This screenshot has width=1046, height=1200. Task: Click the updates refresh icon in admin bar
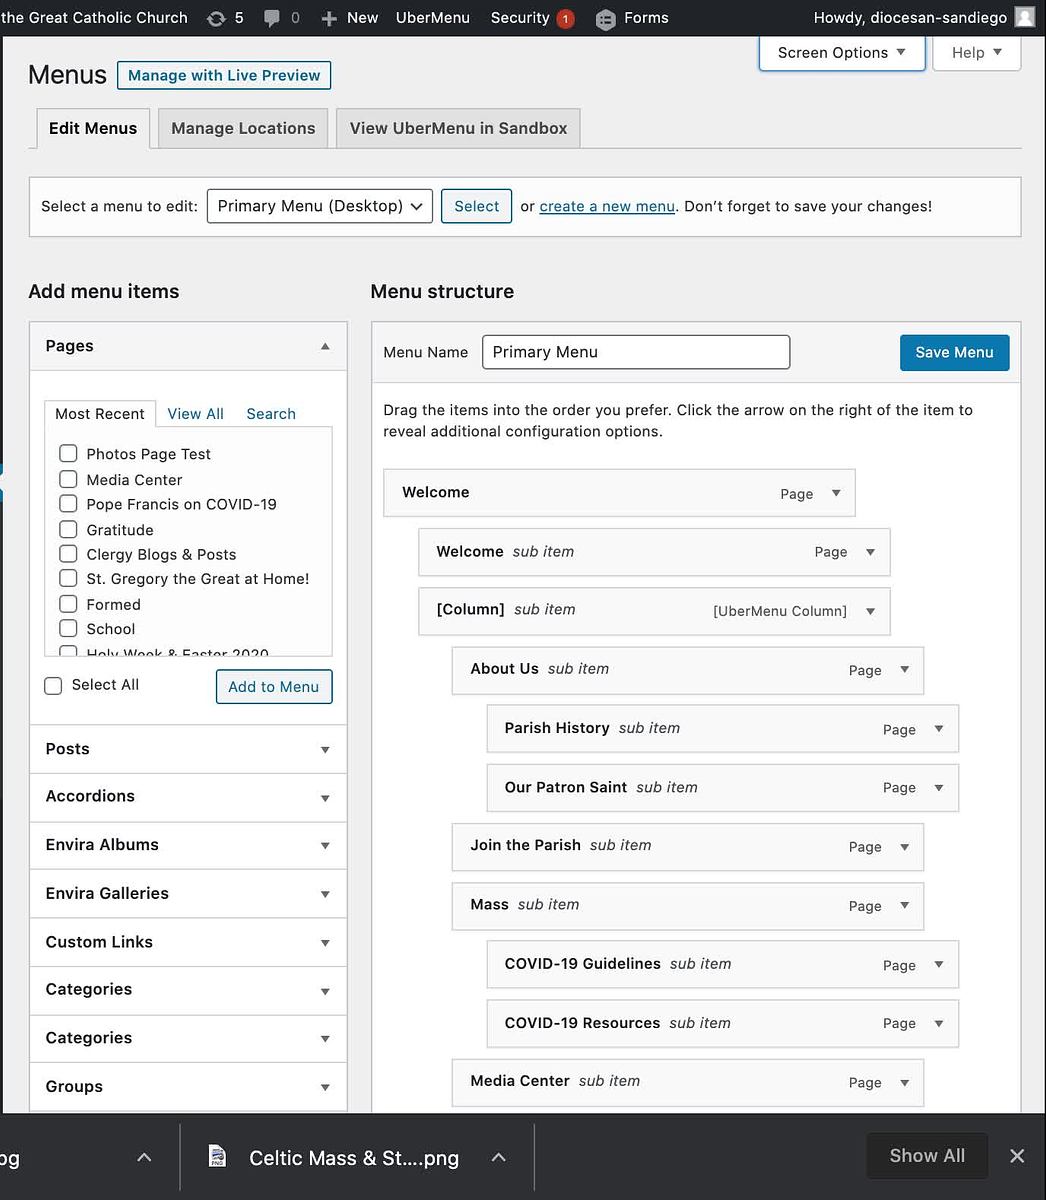pyautogui.click(x=216, y=18)
